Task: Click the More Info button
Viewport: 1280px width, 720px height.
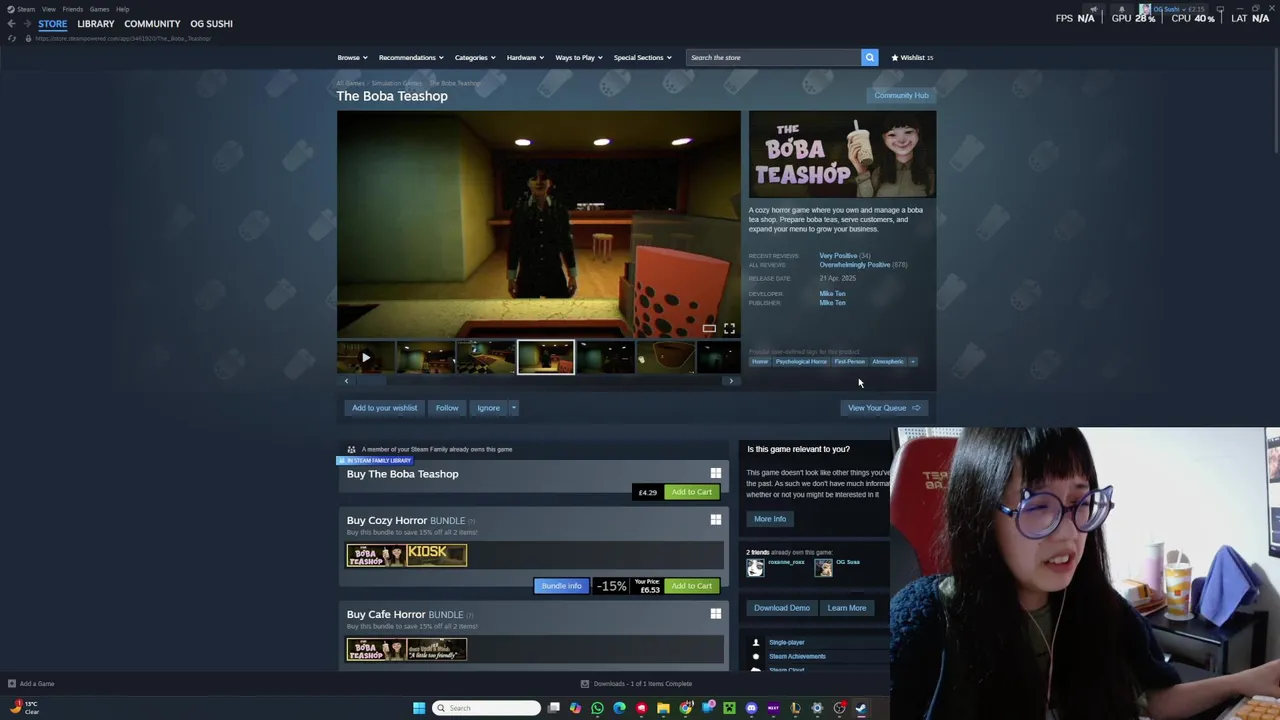Action: 770,519
